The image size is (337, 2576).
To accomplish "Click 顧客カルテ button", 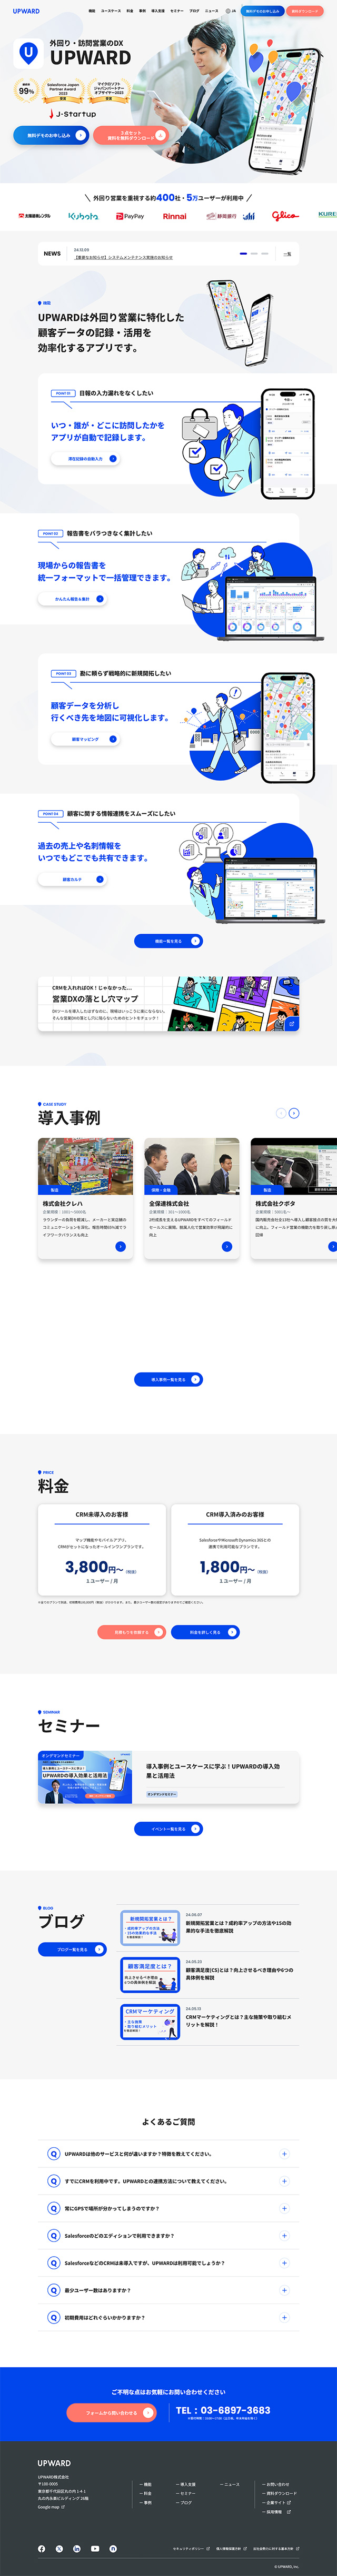I will [72, 879].
